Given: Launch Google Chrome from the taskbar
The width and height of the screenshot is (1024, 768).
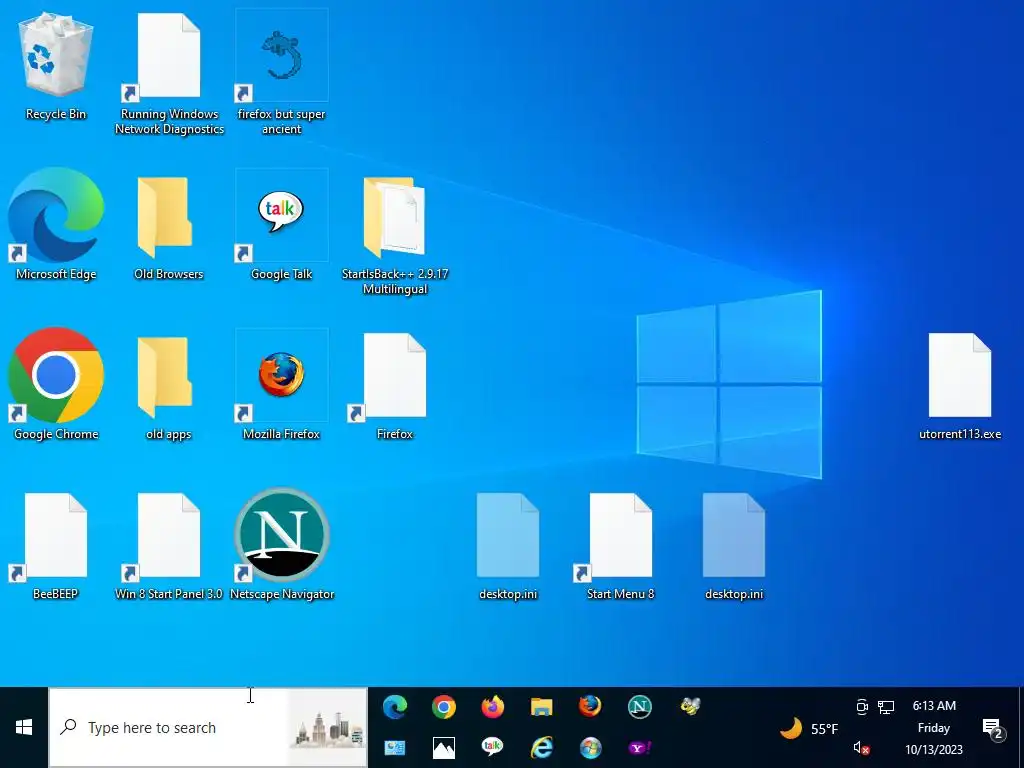Looking at the screenshot, I should 443,707.
